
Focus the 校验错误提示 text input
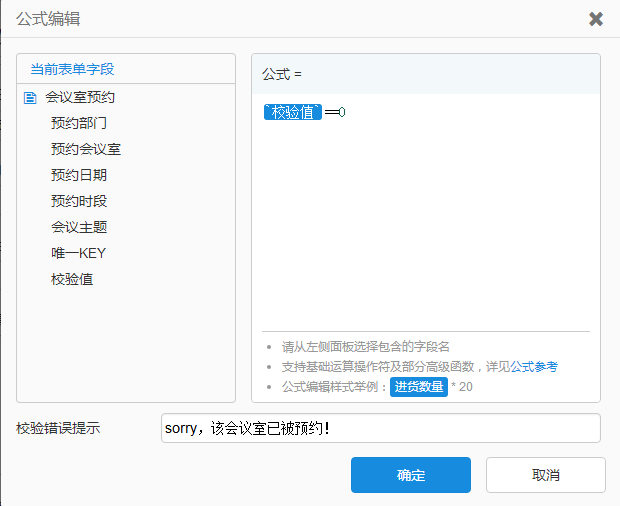coord(380,428)
